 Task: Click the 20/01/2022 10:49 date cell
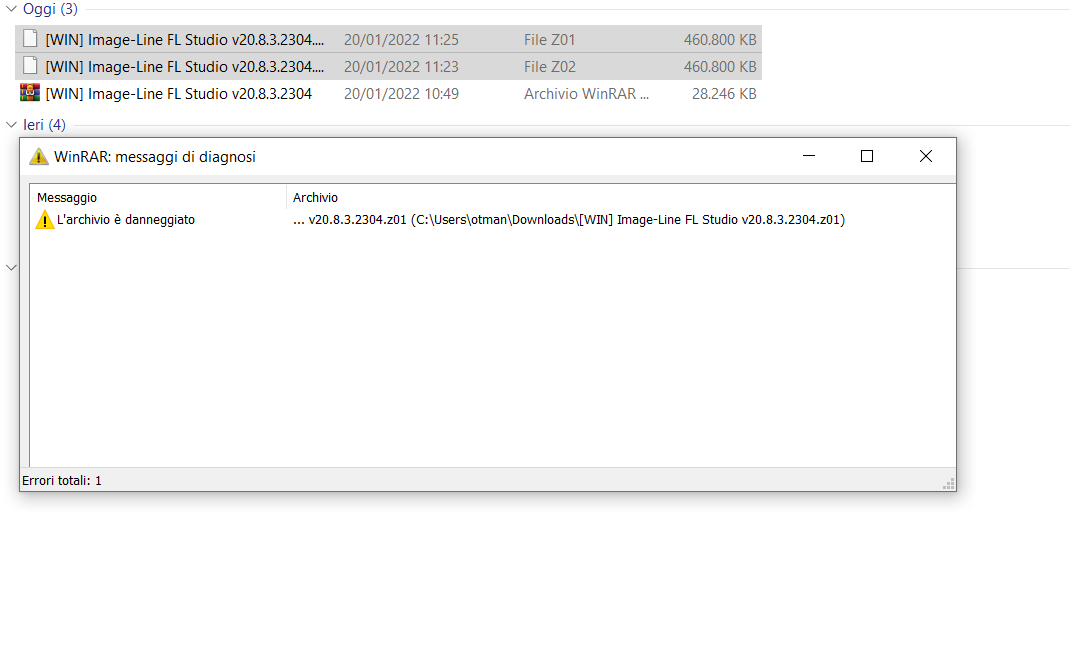401,93
